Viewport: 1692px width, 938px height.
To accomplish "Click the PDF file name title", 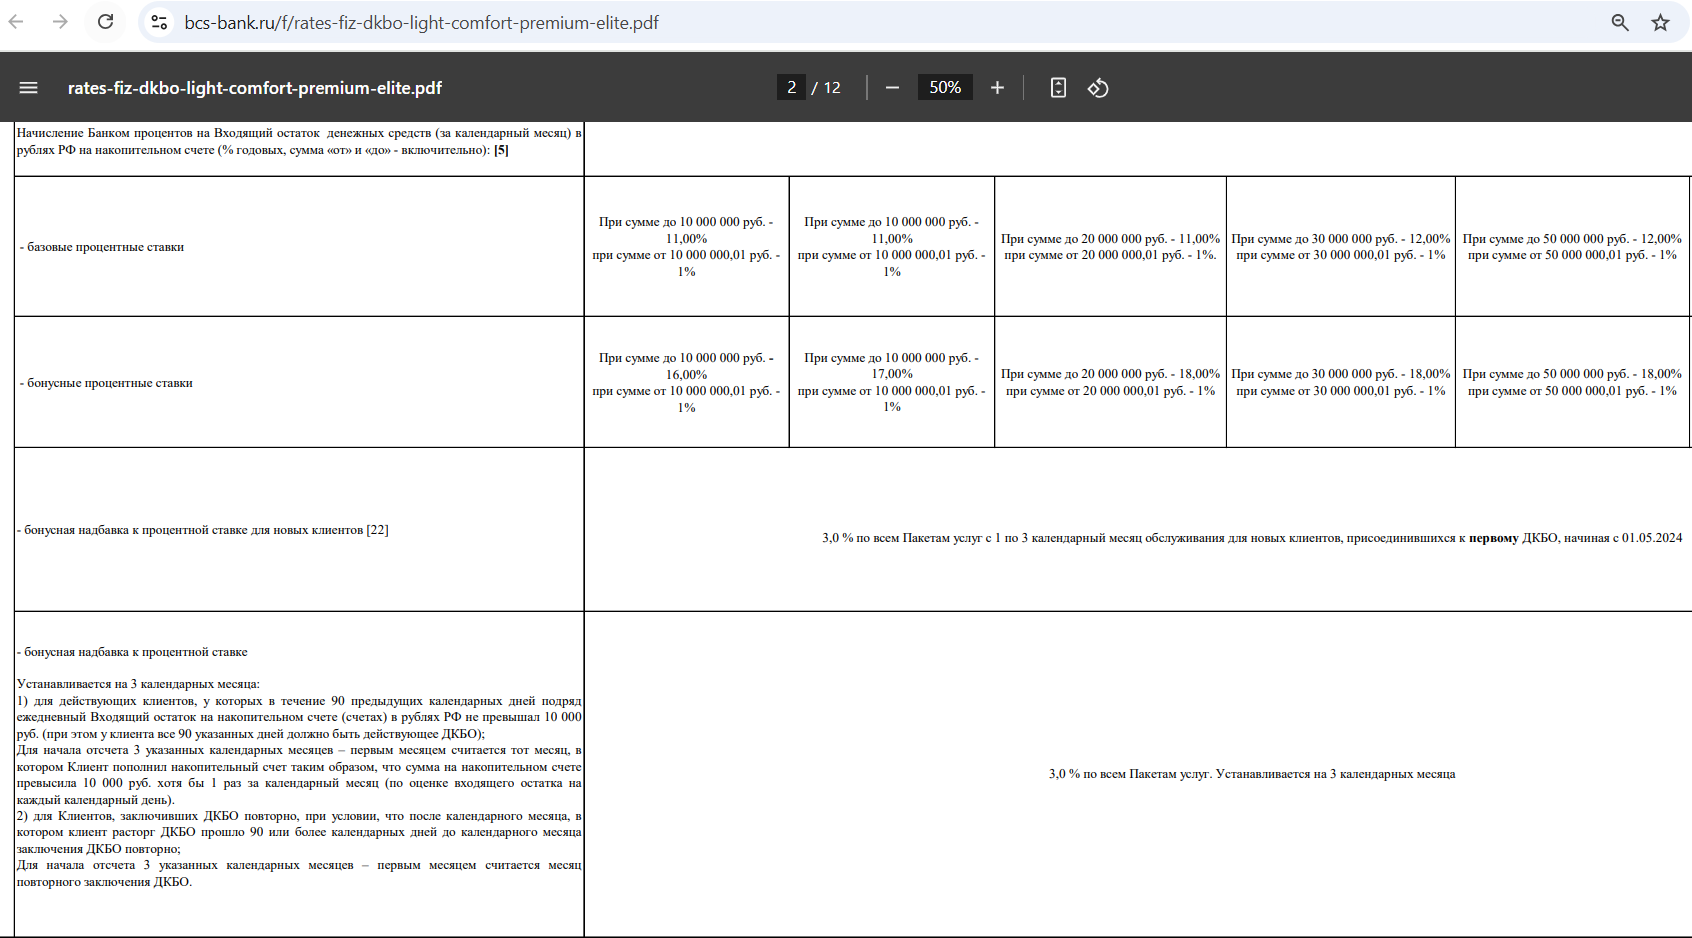I will click(x=255, y=88).
